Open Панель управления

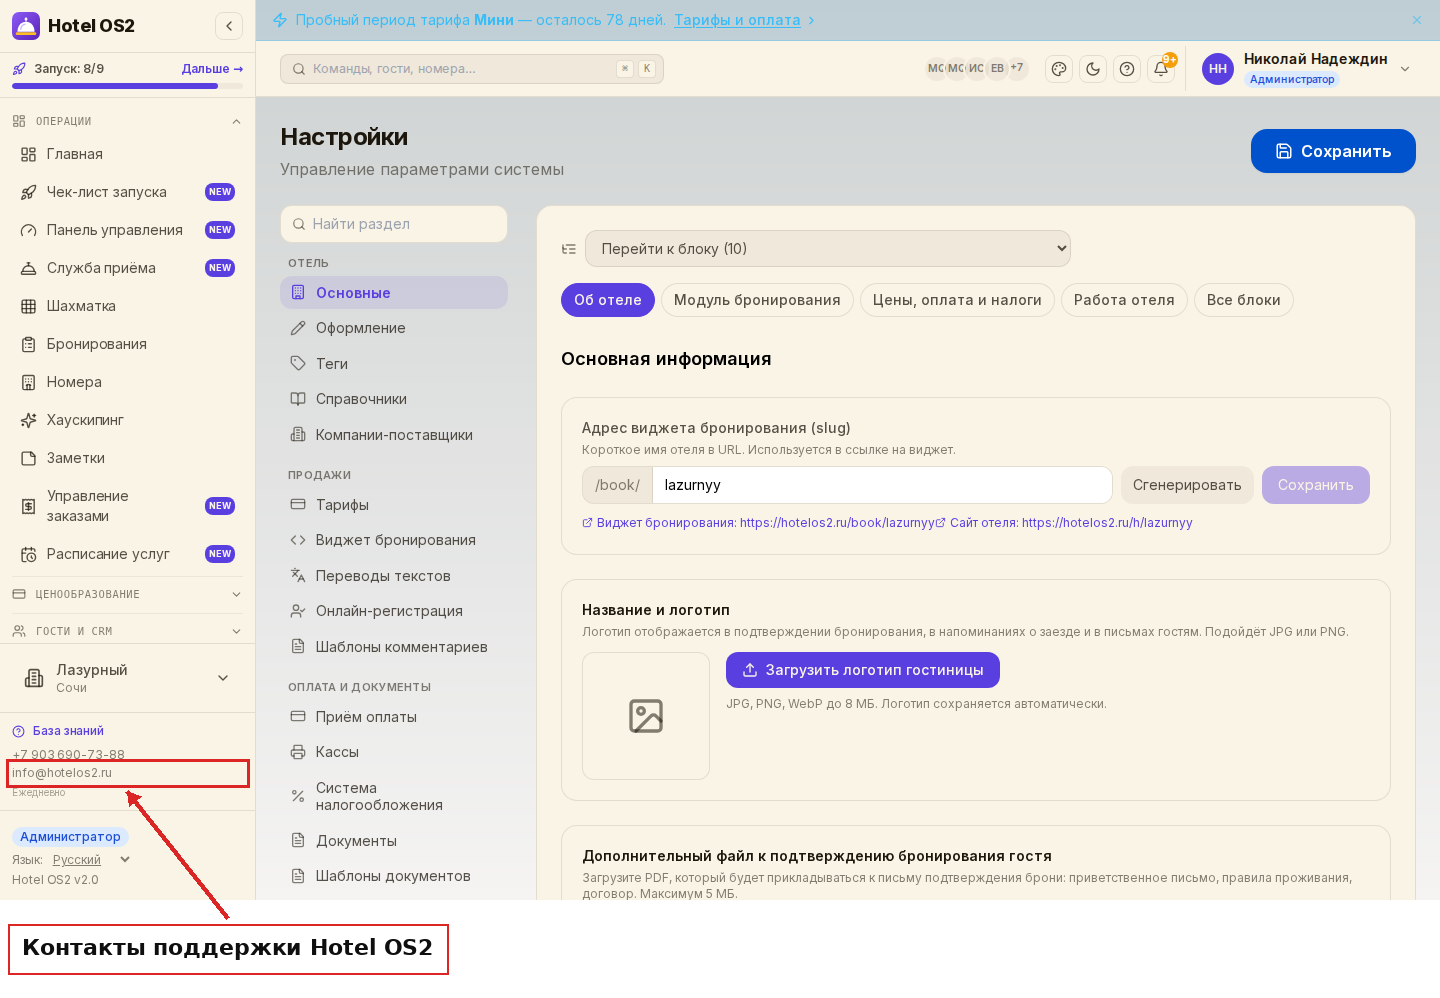coord(128,230)
